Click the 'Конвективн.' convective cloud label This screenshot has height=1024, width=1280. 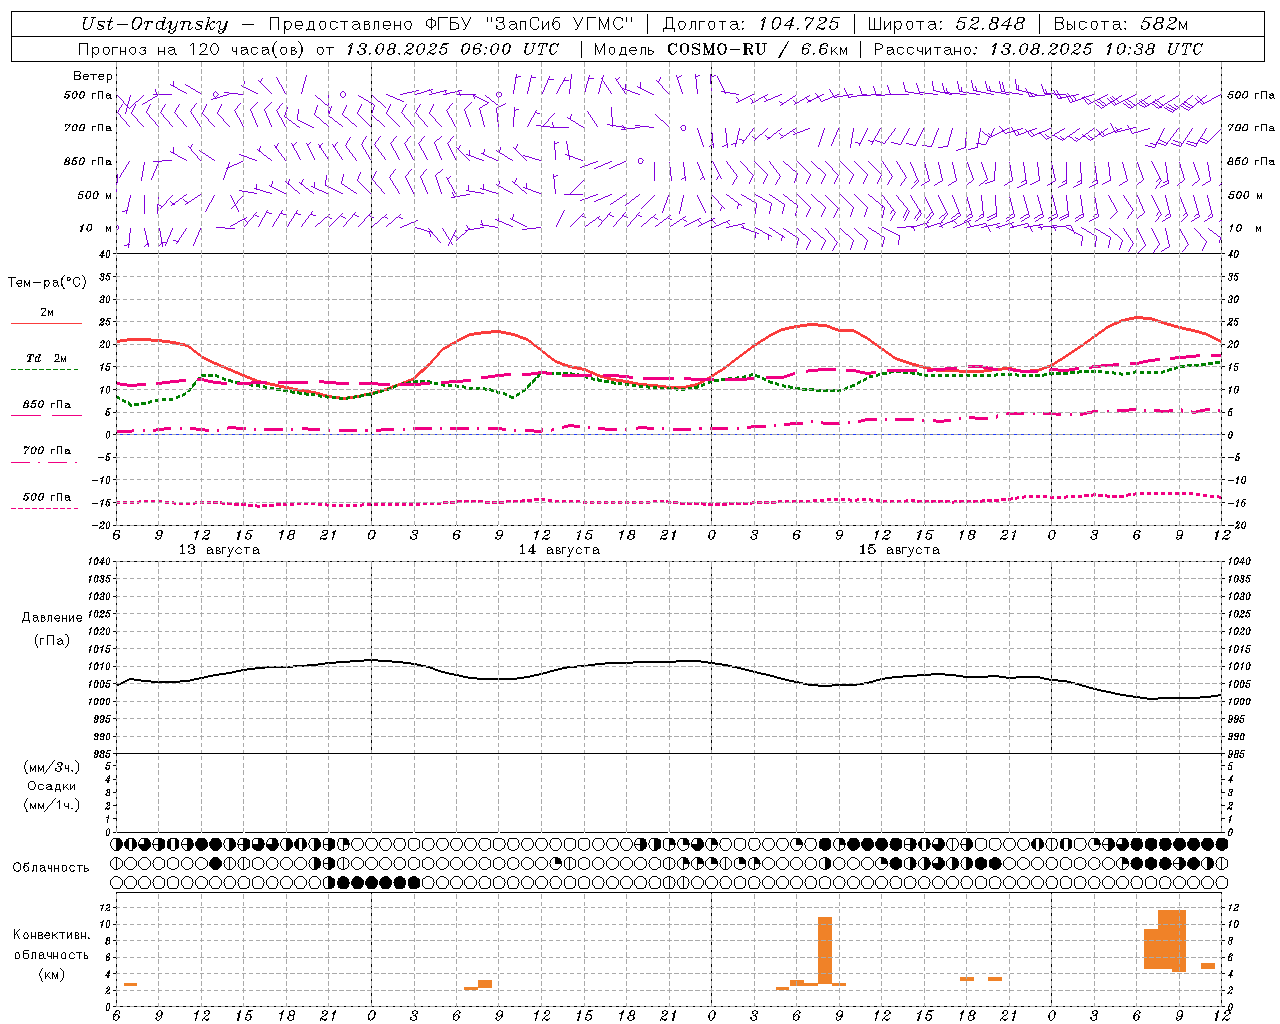point(52,935)
